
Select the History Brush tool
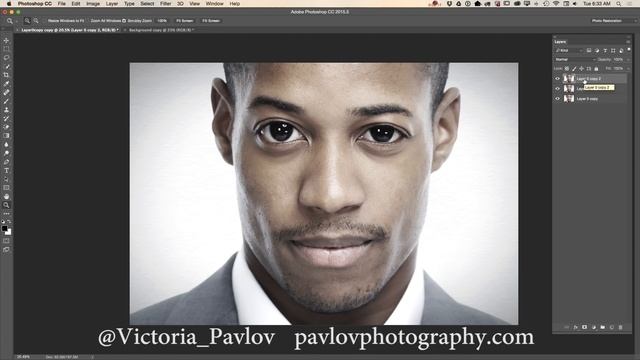click(x=6, y=118)
